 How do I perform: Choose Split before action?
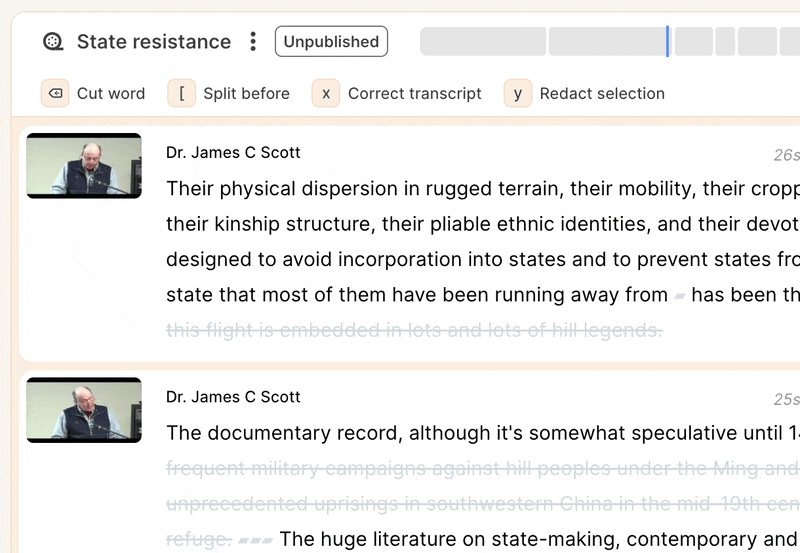click(246, 93)
